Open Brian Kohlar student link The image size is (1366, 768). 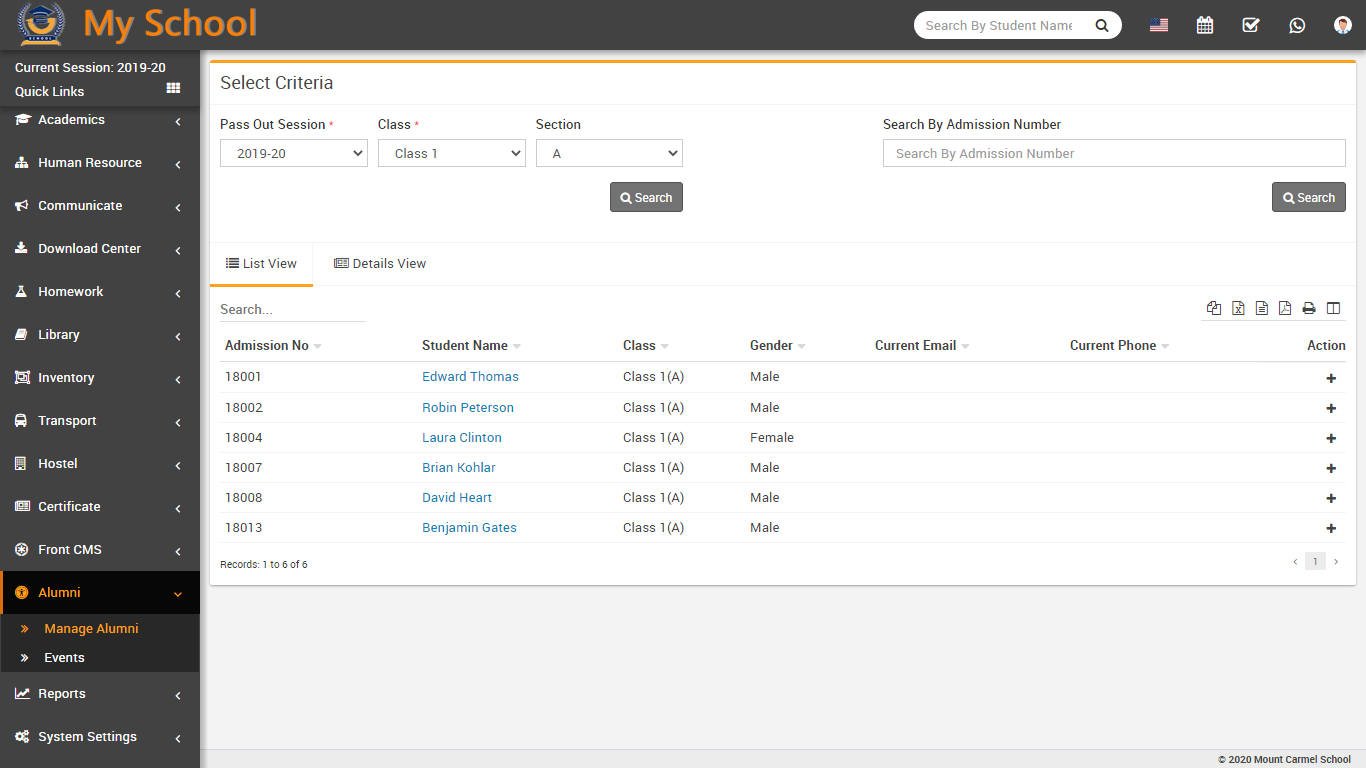point(459,467)
